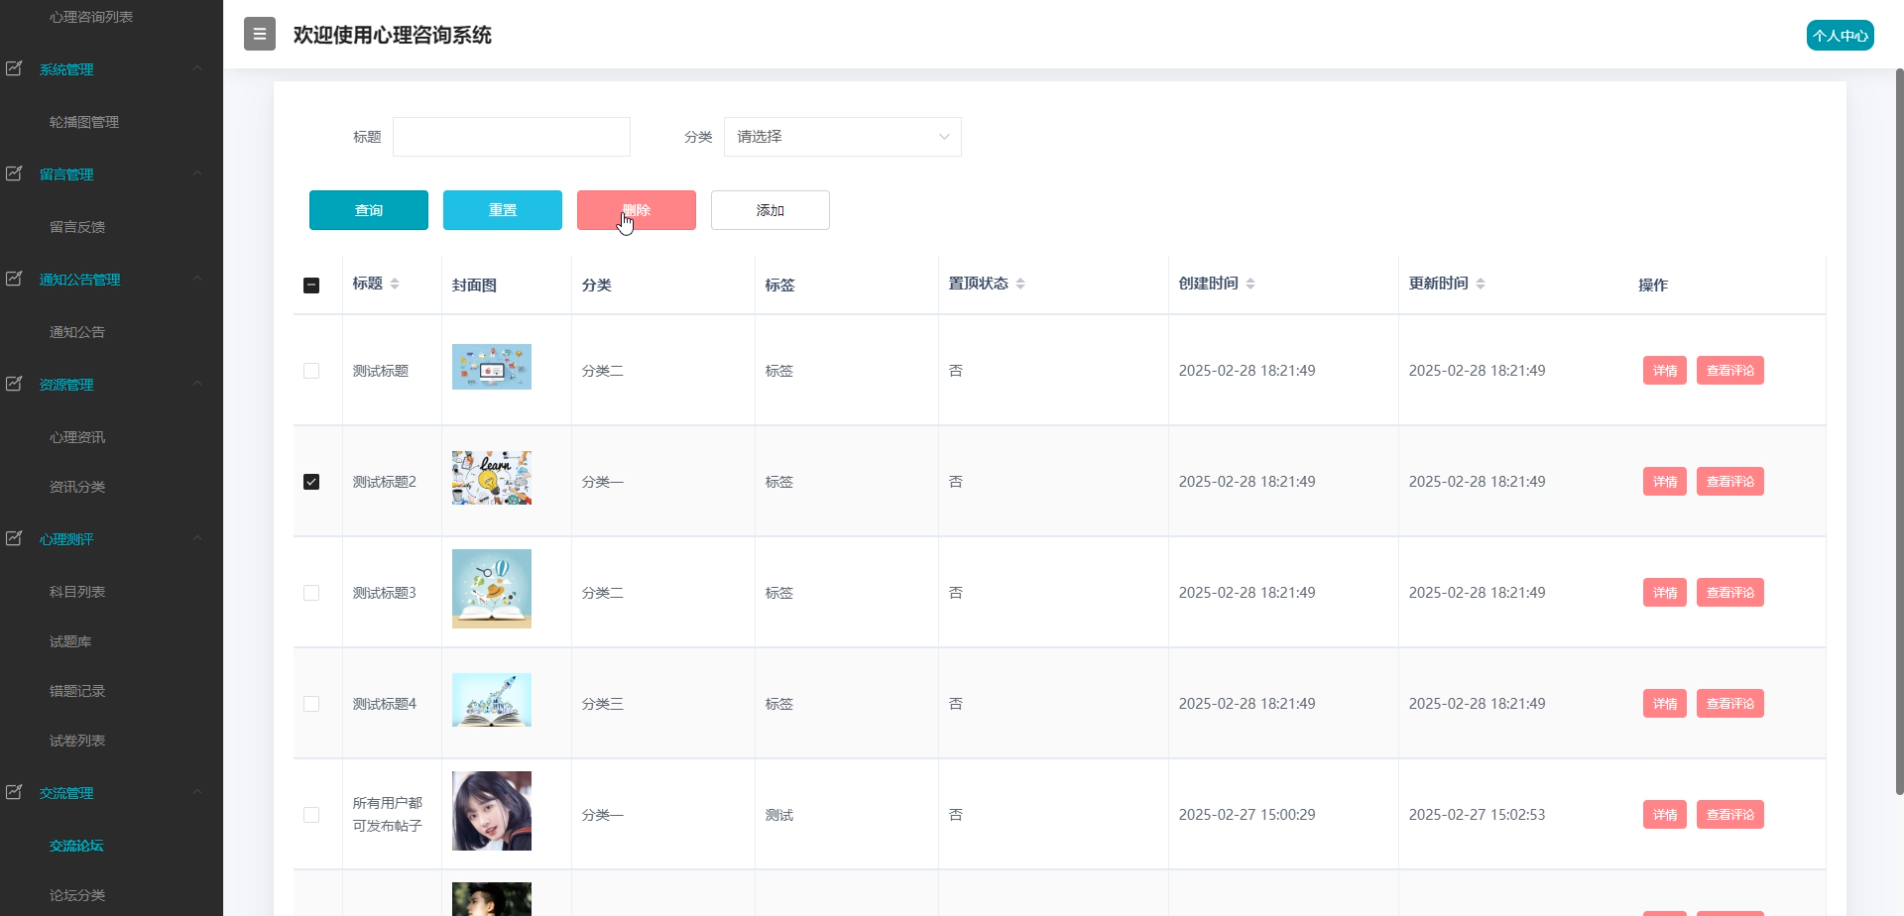Sort table by 更新时间 arrows
1904x916 pixels.
(x=1480, y=284)
